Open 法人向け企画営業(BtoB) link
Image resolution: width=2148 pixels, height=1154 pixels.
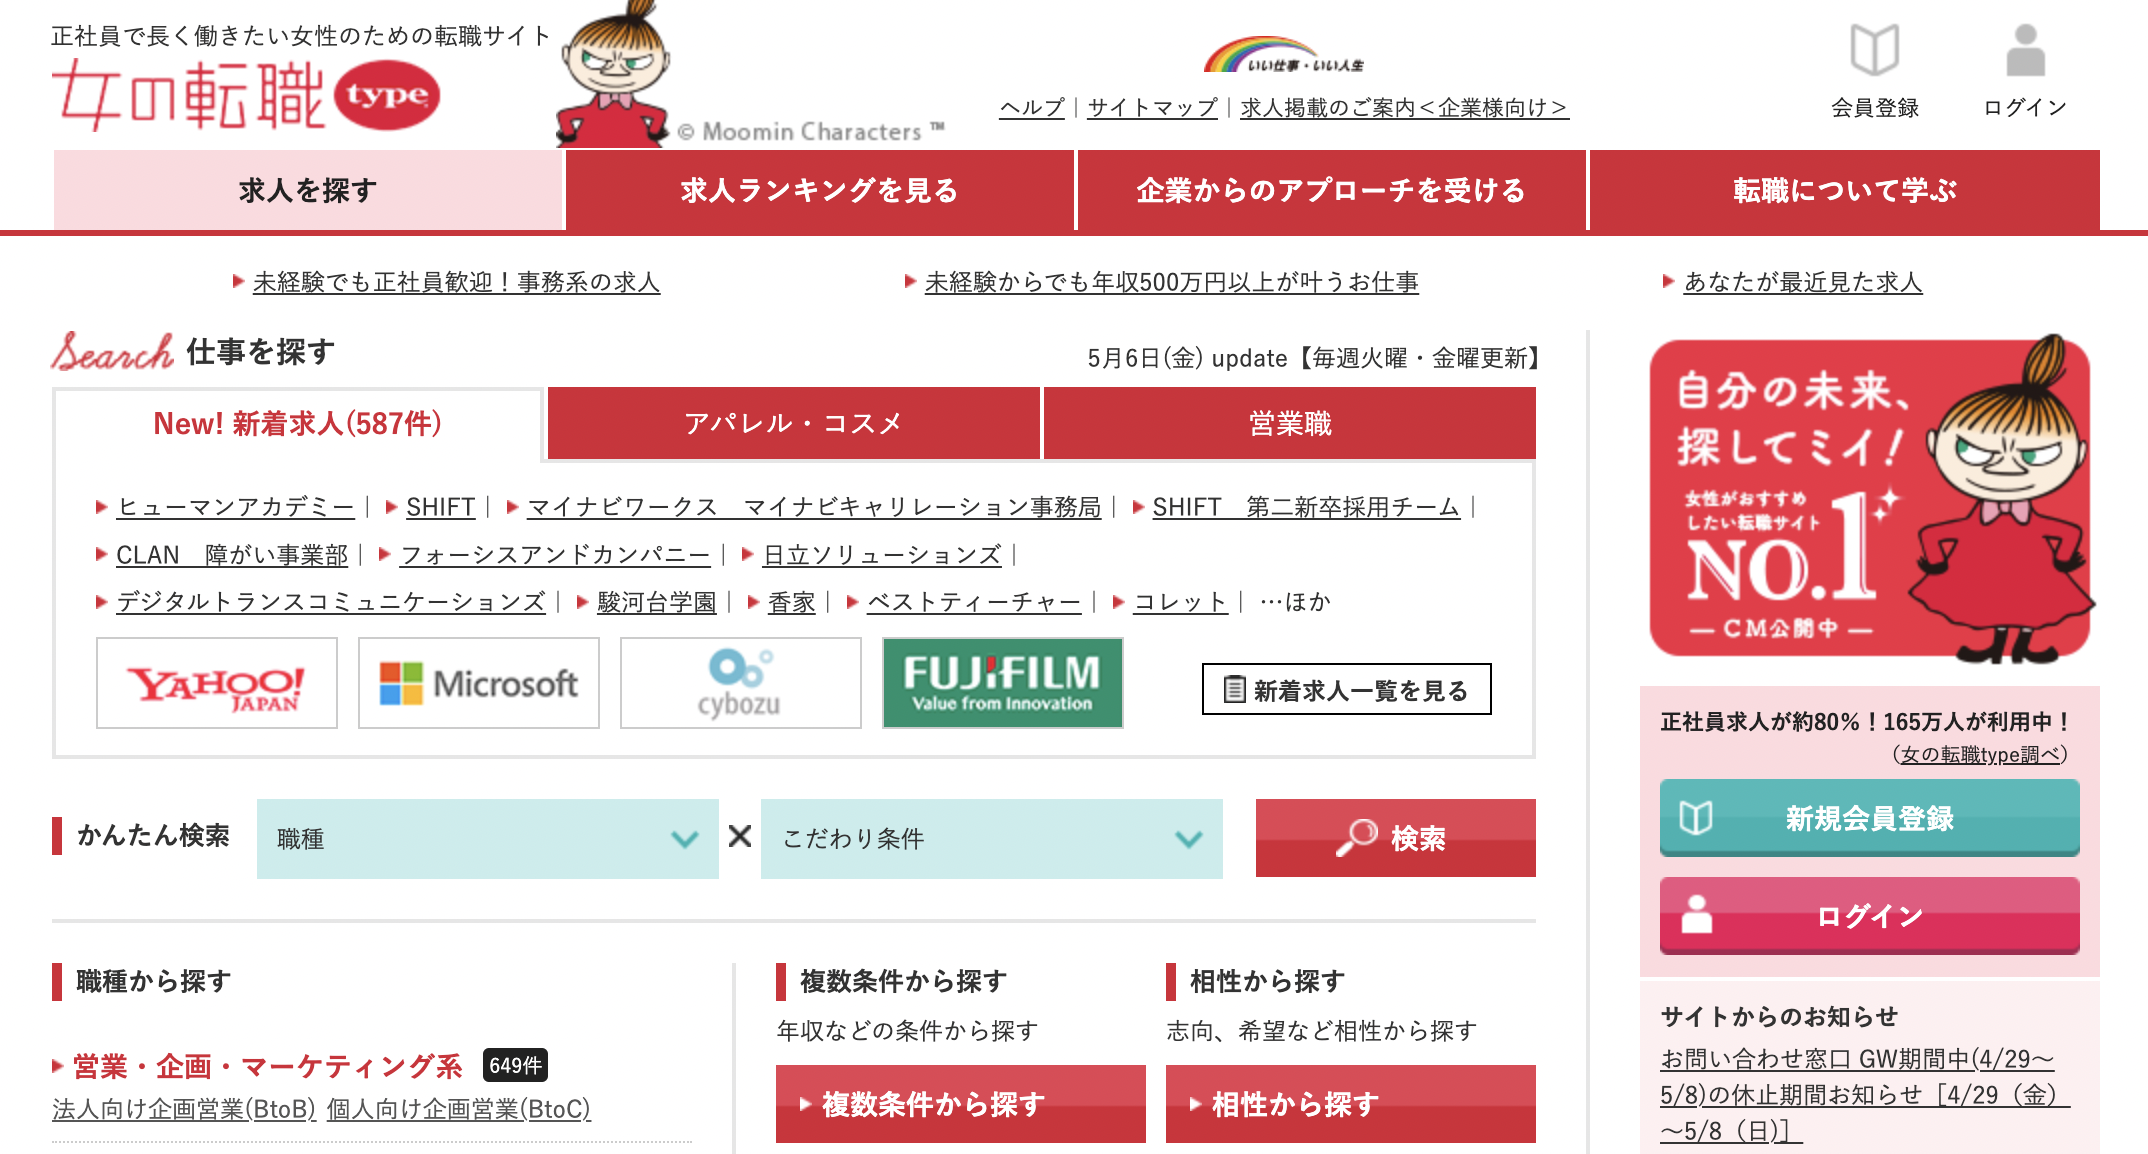click(184, 1109)
